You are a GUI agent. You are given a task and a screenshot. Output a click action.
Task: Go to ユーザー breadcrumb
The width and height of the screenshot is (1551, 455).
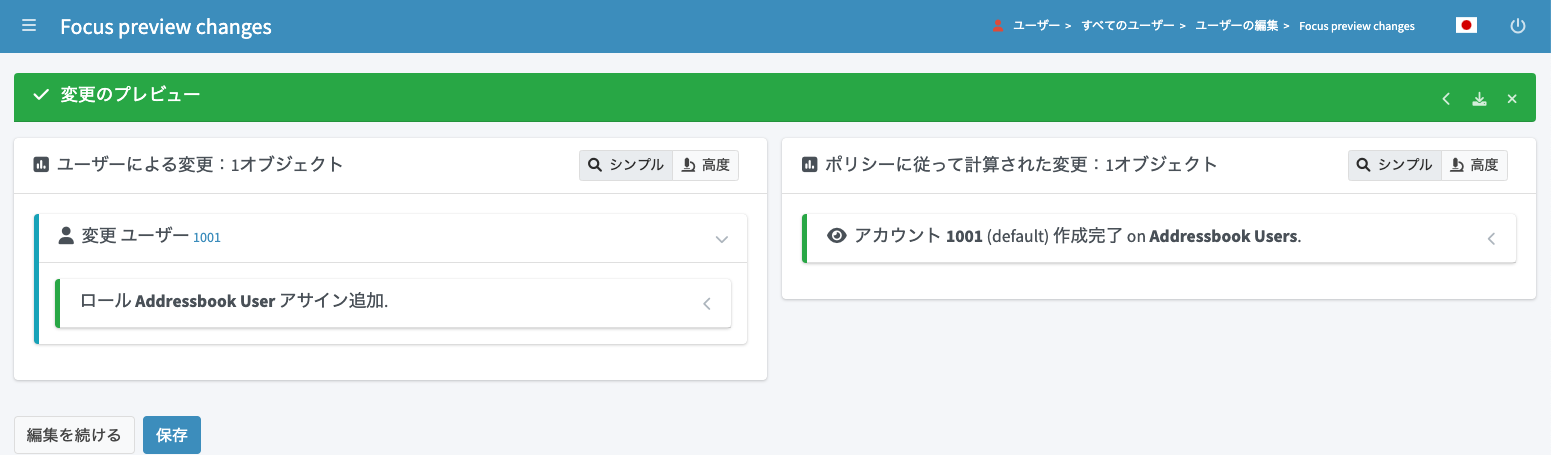point(1036,26)
